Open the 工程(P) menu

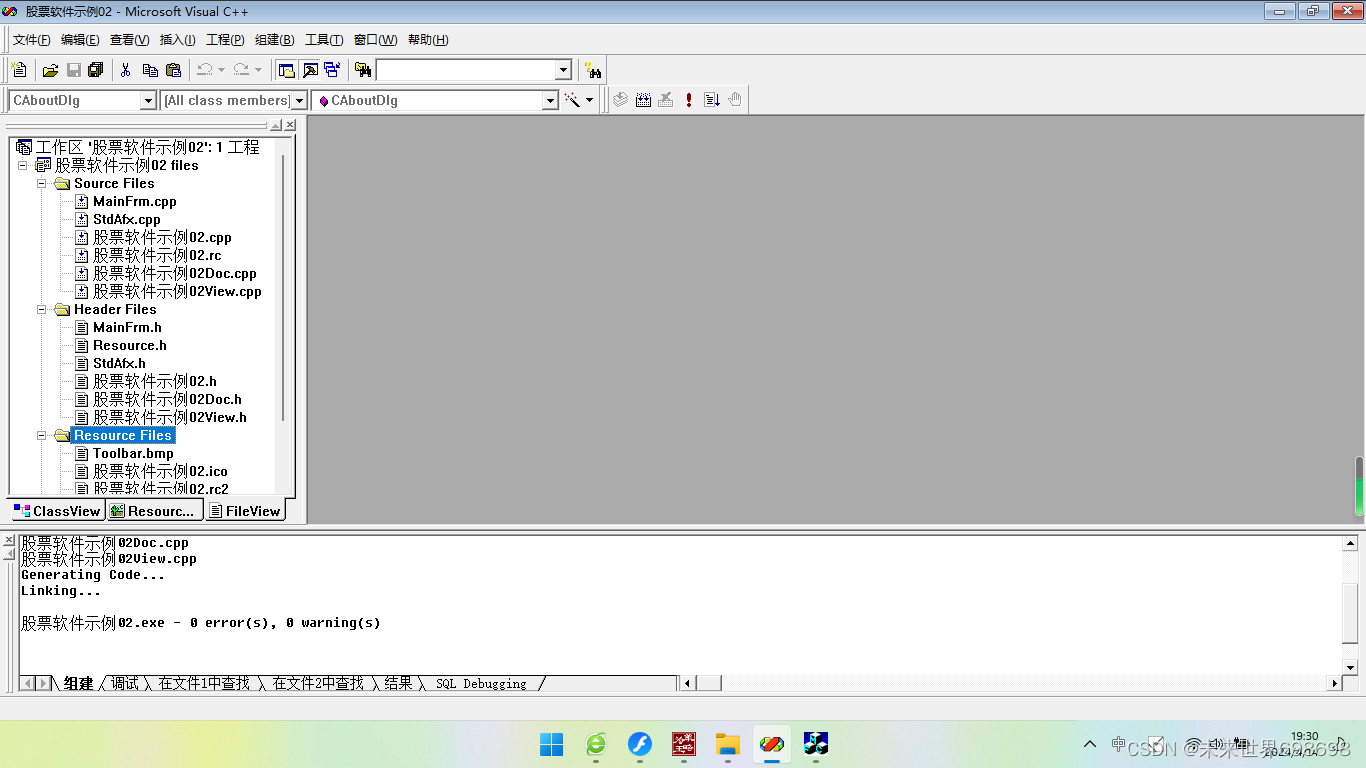click(225, 40)
